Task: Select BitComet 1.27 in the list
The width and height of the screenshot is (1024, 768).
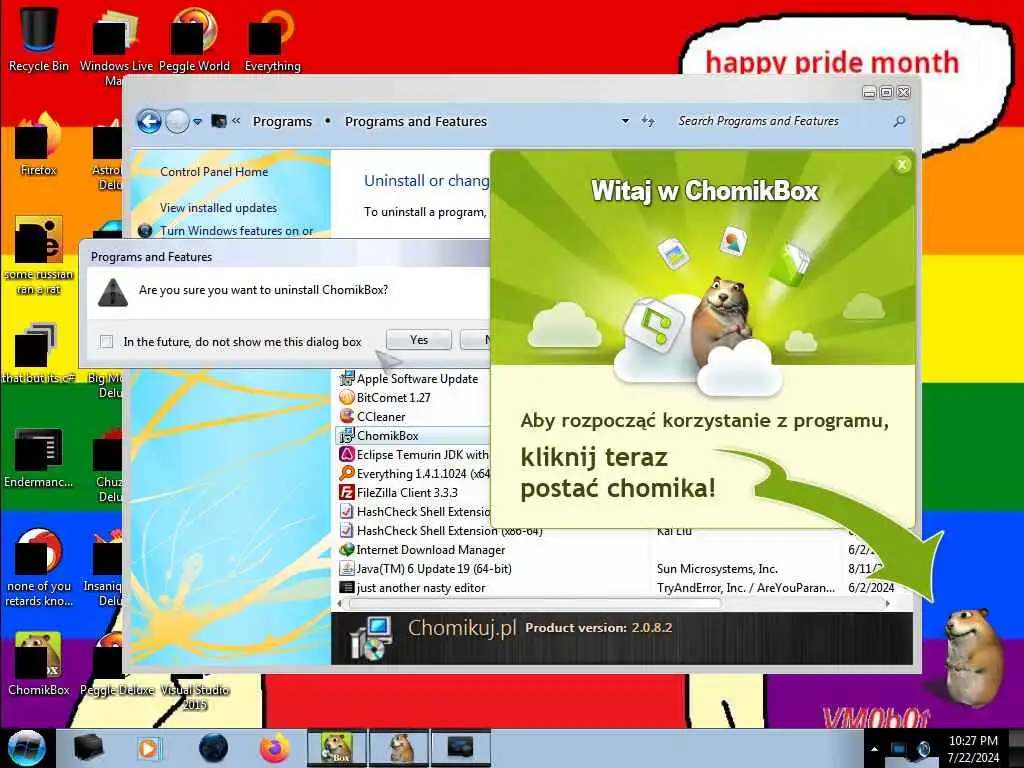Action: point(394,398)
